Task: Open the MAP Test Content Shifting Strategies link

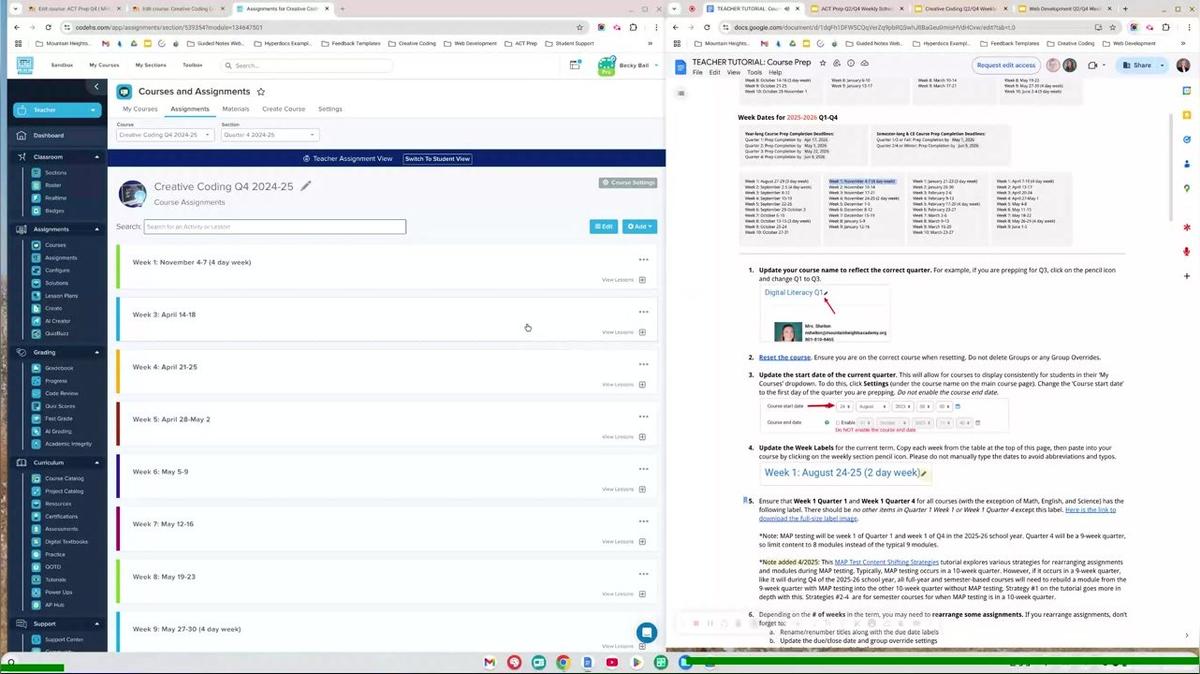Action: point(887,562)
